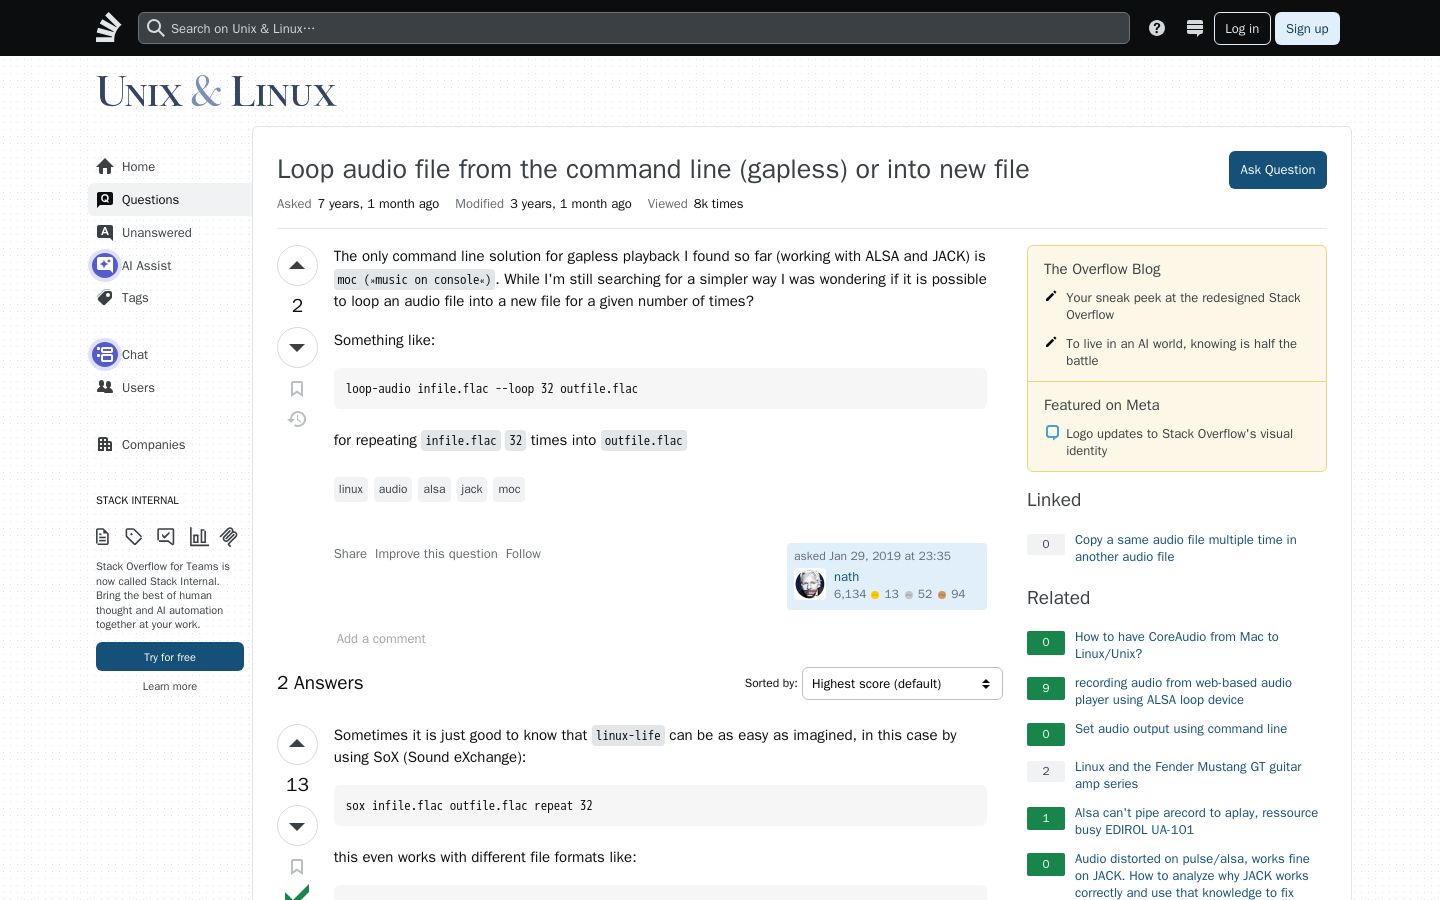
Task: Open 'Set audio output using command line'
Action: pyautogui.click(x=1181, y=729)
